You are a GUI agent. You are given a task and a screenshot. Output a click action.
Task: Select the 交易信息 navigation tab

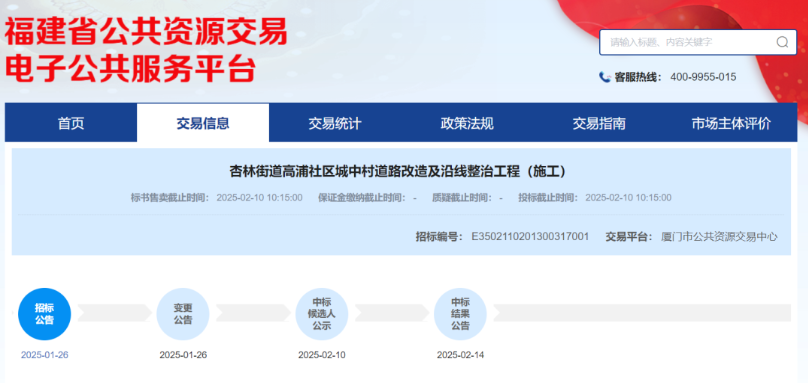(x=203, y=123)
